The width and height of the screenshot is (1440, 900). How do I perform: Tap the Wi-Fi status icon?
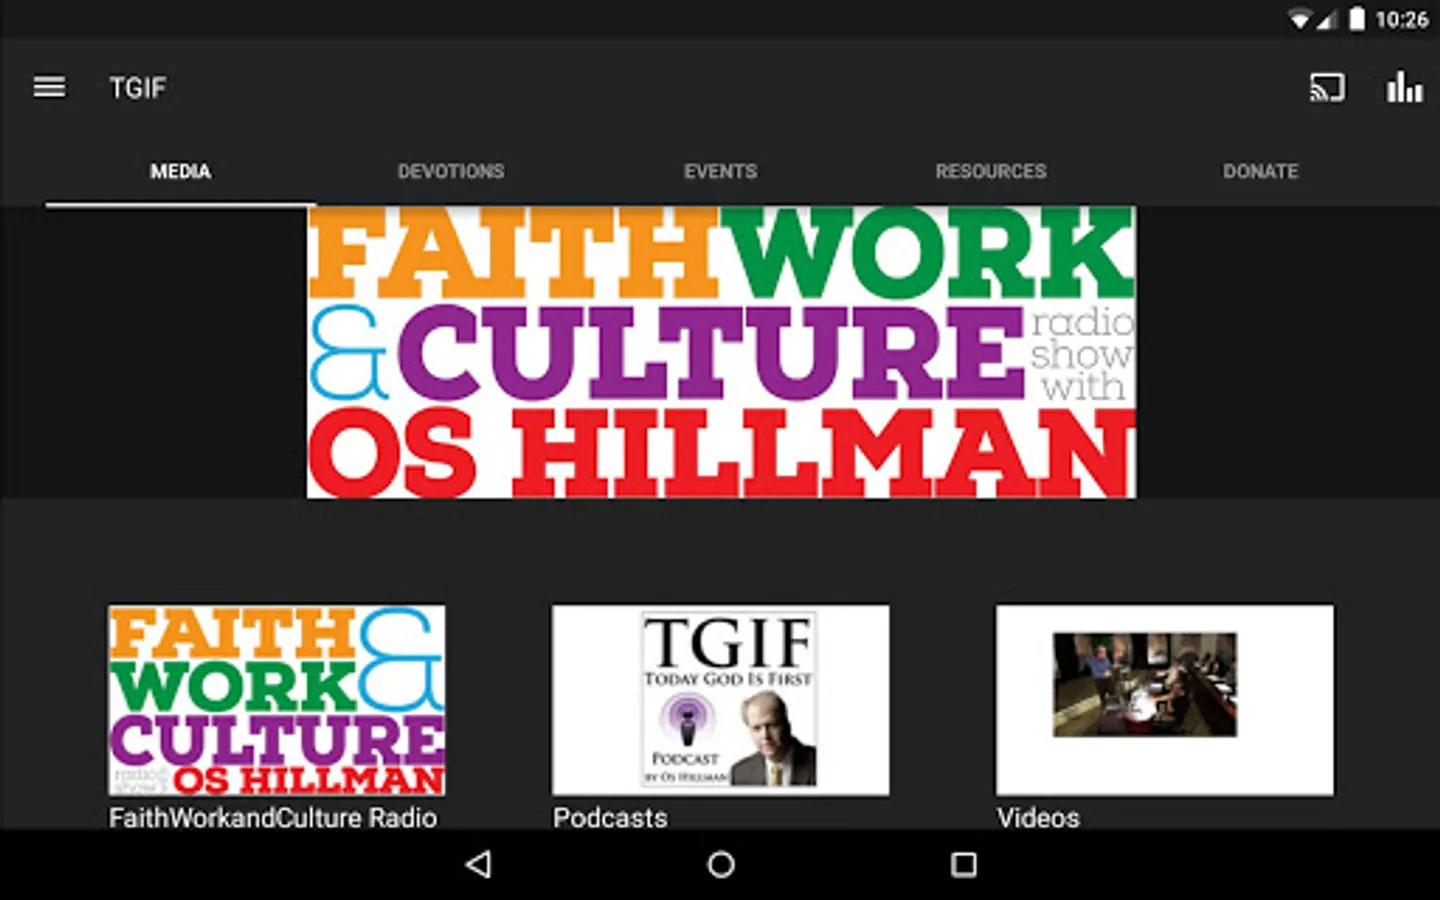(1299, 19)
